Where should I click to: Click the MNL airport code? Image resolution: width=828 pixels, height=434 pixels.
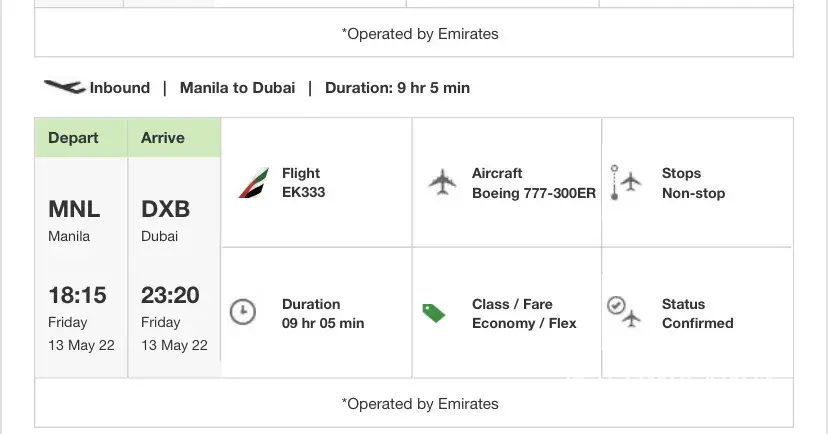click(x=74, y=210)
